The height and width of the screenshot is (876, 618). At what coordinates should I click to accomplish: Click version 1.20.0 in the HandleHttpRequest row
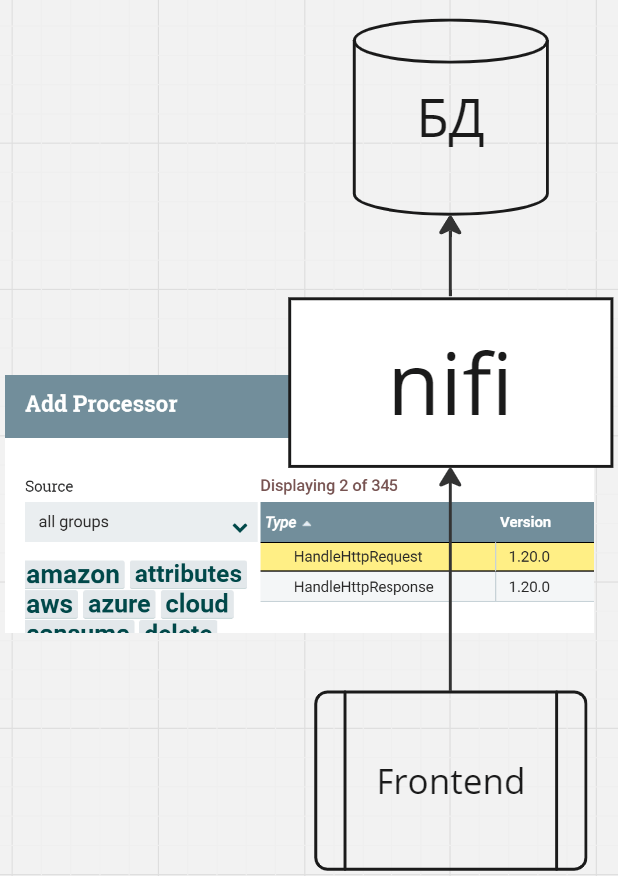(529, 556)
